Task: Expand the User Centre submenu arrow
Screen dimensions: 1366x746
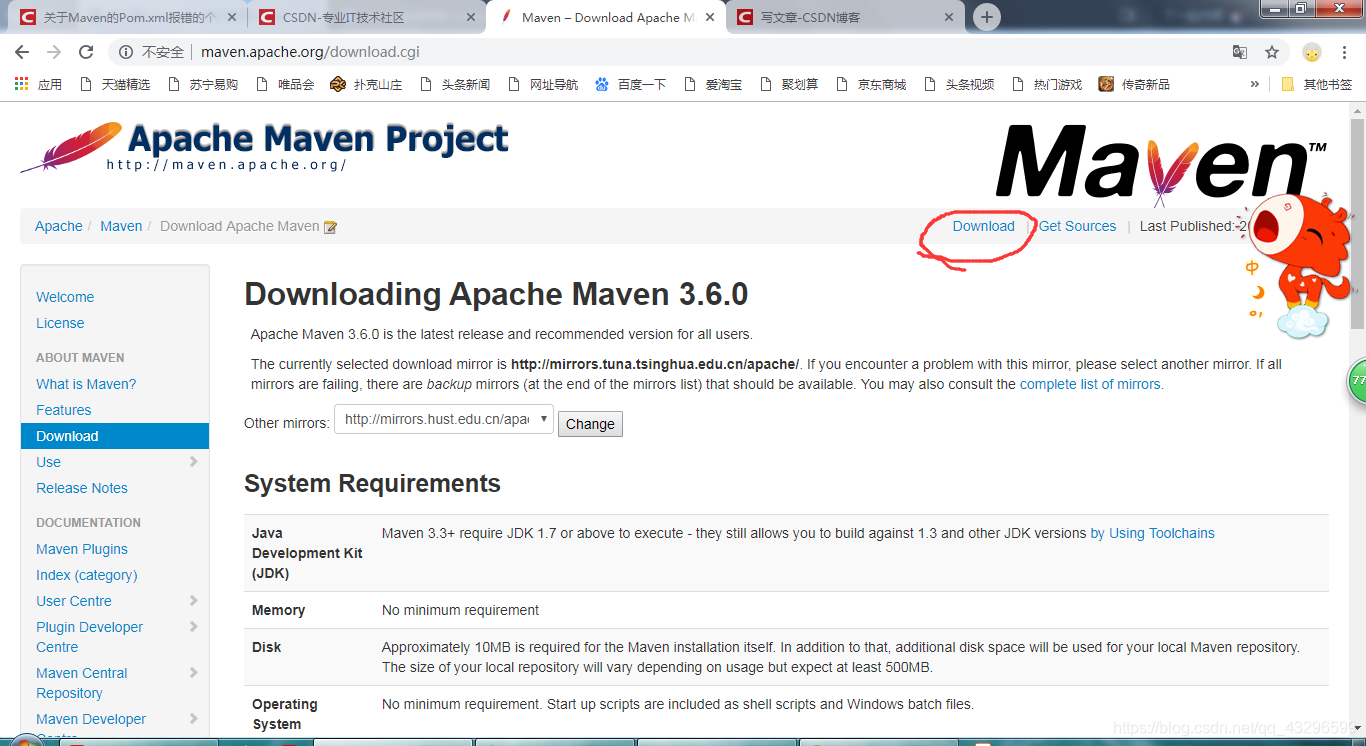Action: [x=193, y=601]
